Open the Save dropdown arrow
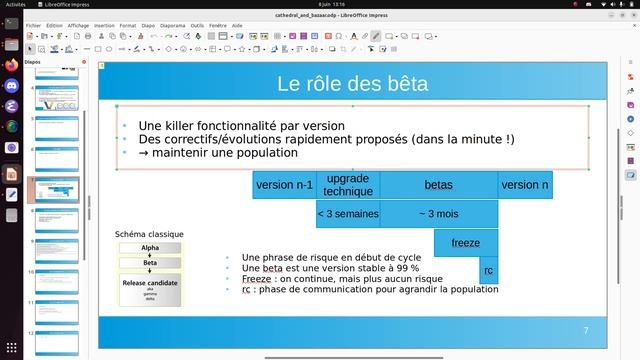Screen dimensions: 640x360 click(67, 36)
